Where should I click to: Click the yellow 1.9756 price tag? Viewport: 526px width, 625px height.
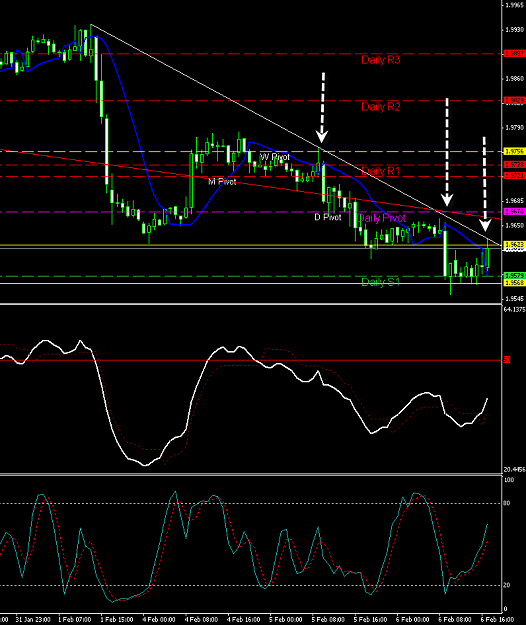coord(515,151)
